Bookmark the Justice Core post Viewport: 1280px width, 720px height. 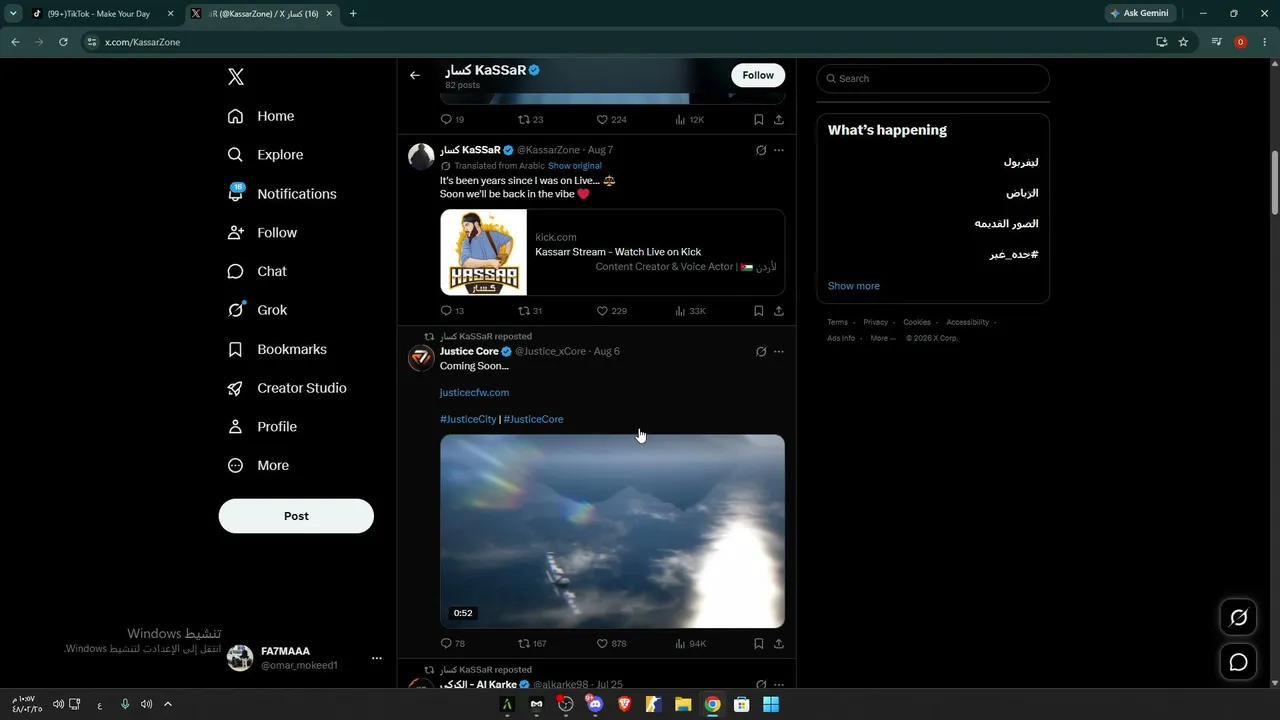pyautogui.click(x=759, y=644)
